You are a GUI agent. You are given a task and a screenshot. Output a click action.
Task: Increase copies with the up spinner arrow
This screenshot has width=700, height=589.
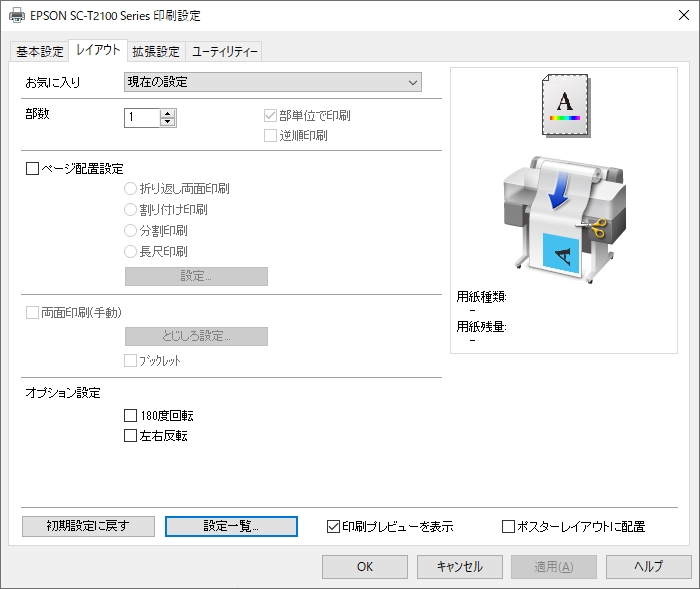click(x=168, y=113)
